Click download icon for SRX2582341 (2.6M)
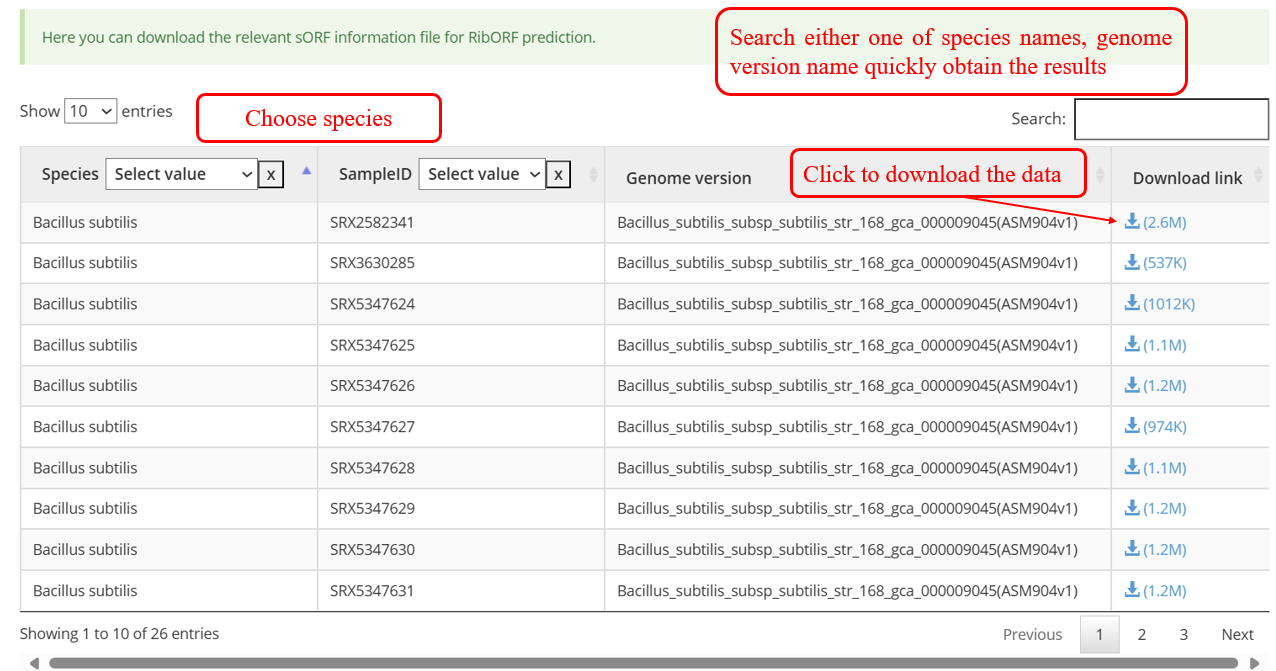Viewport: 1276px width, 671px height. click(x=1132, y=222)
